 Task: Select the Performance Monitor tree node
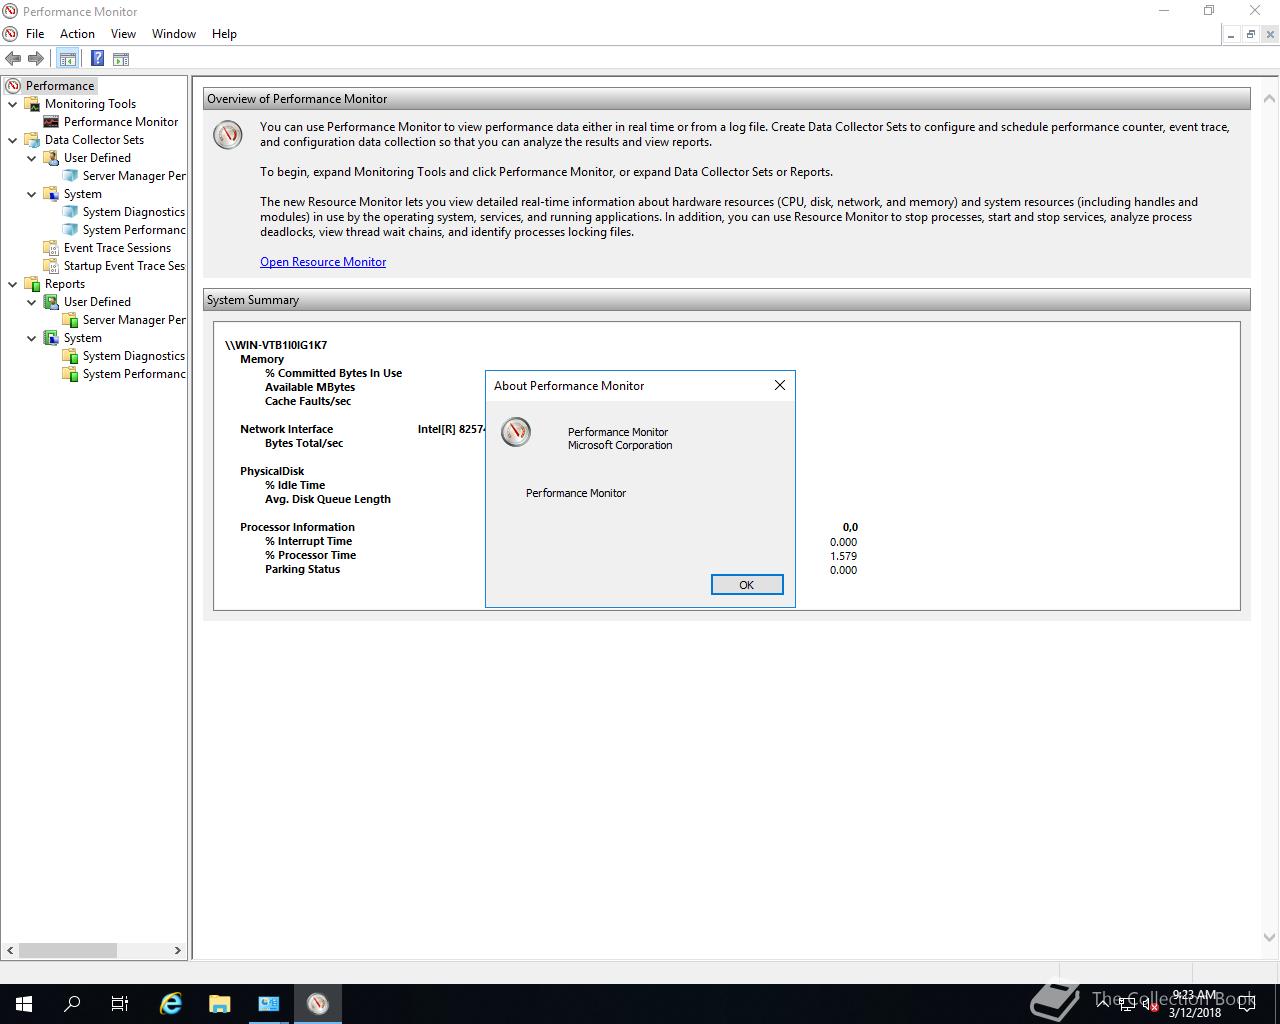pyautogui.click(x=120, y=122)
